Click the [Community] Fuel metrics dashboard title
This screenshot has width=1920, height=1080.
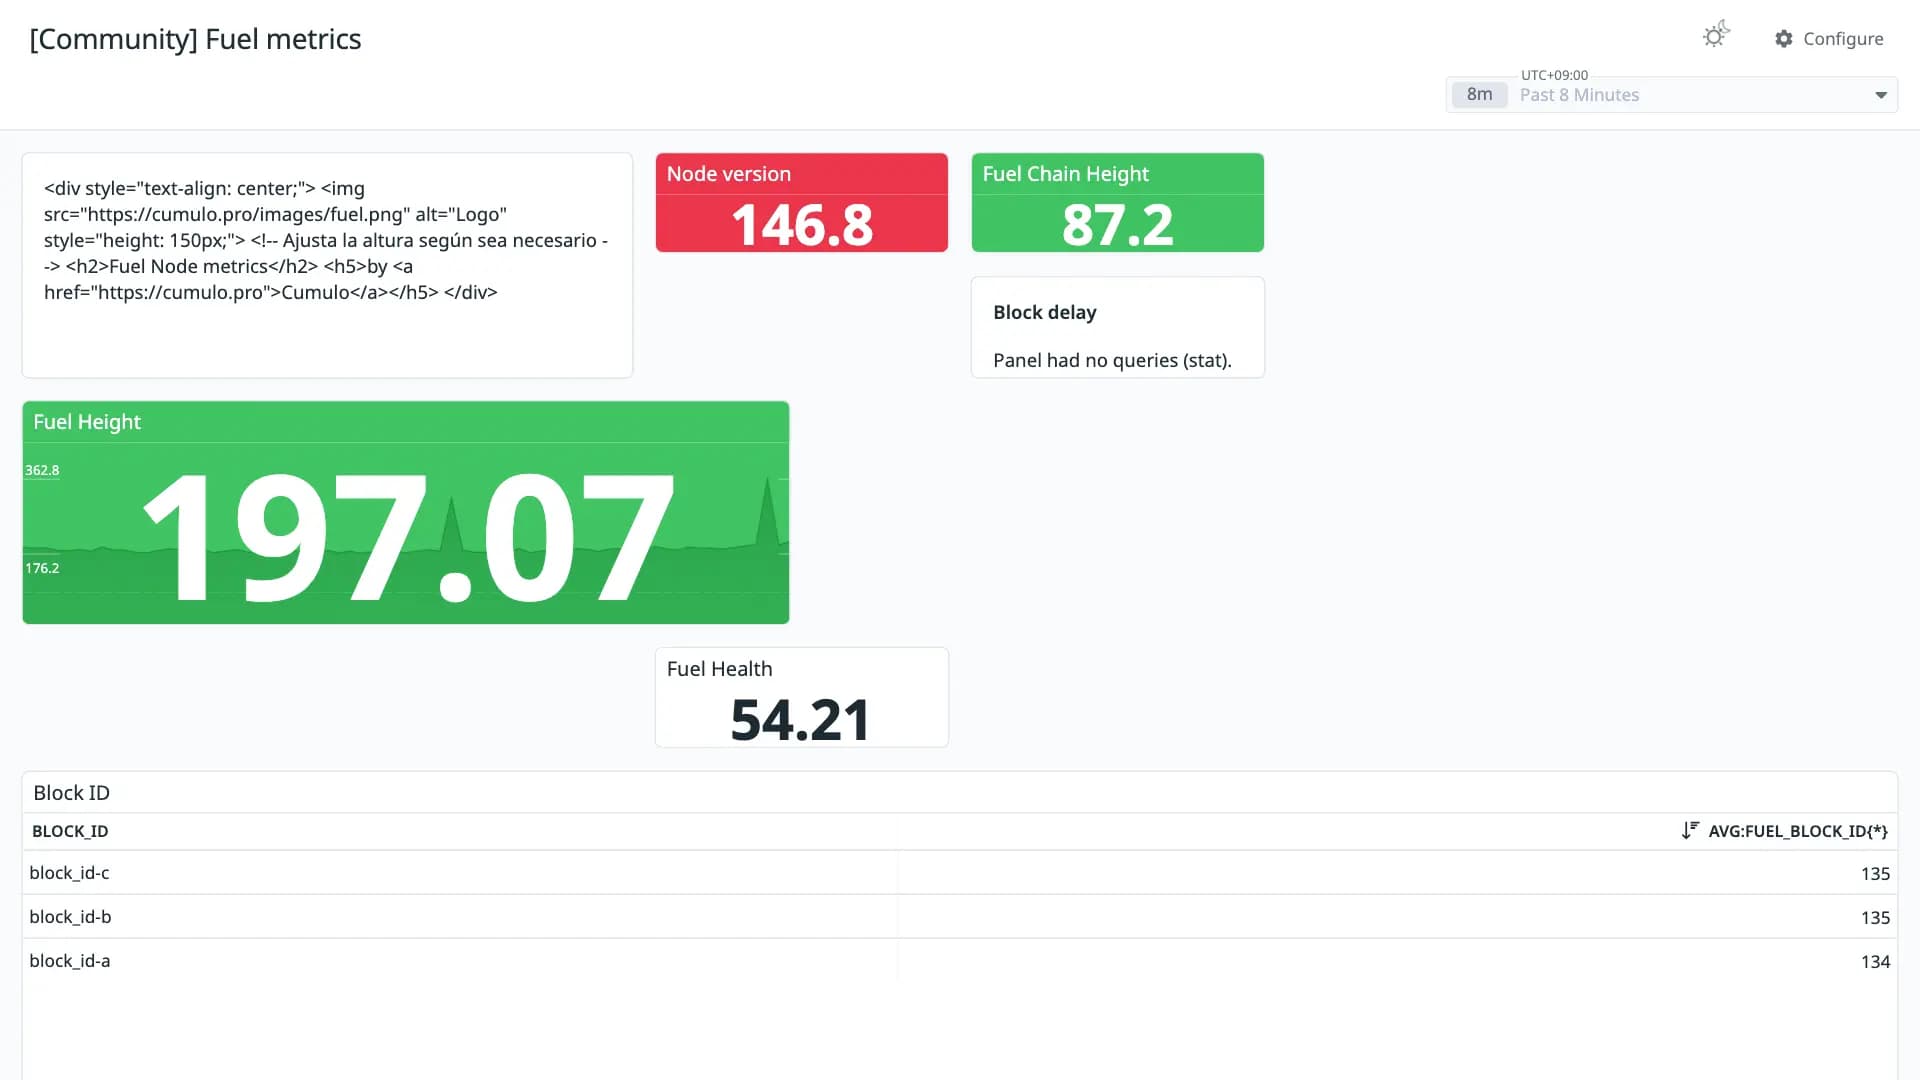195,39
